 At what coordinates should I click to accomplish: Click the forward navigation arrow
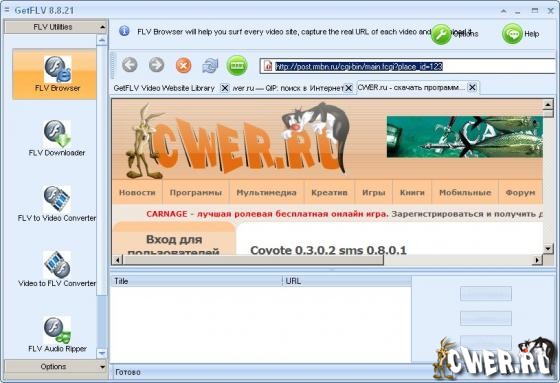[156, 65]
